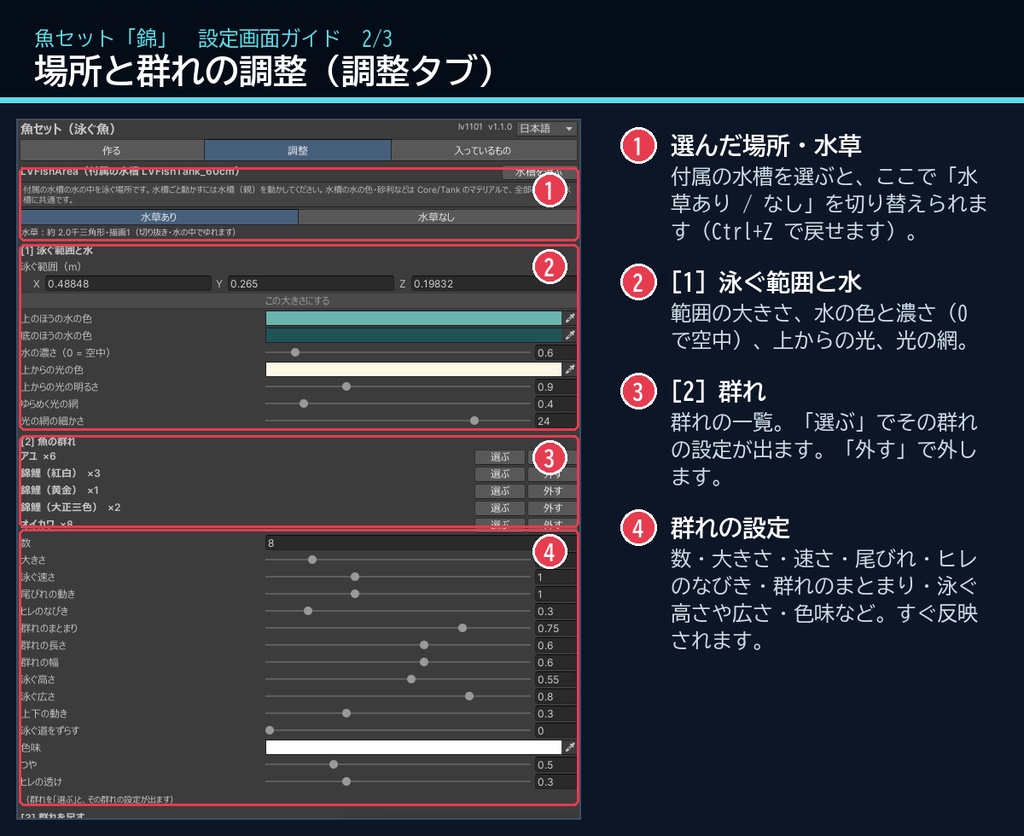
Task: Click the version text "lv1101 v1.1.0"
Action: (x=485, y=127)
